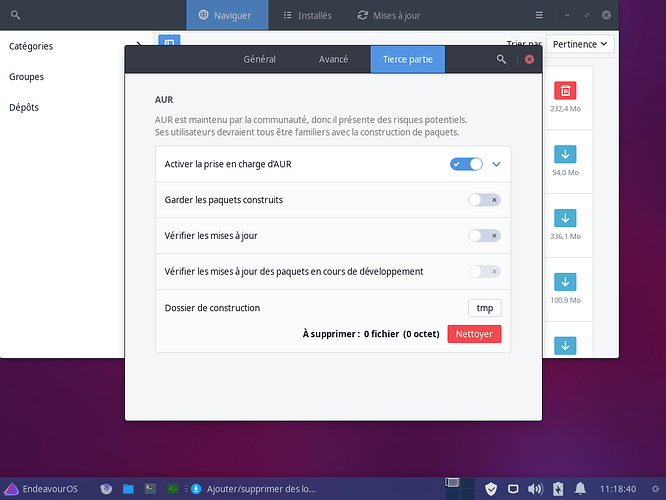Open the hamburger menu in main window
666x500 pixels.
pyautogui.click(x=539, y=15)
